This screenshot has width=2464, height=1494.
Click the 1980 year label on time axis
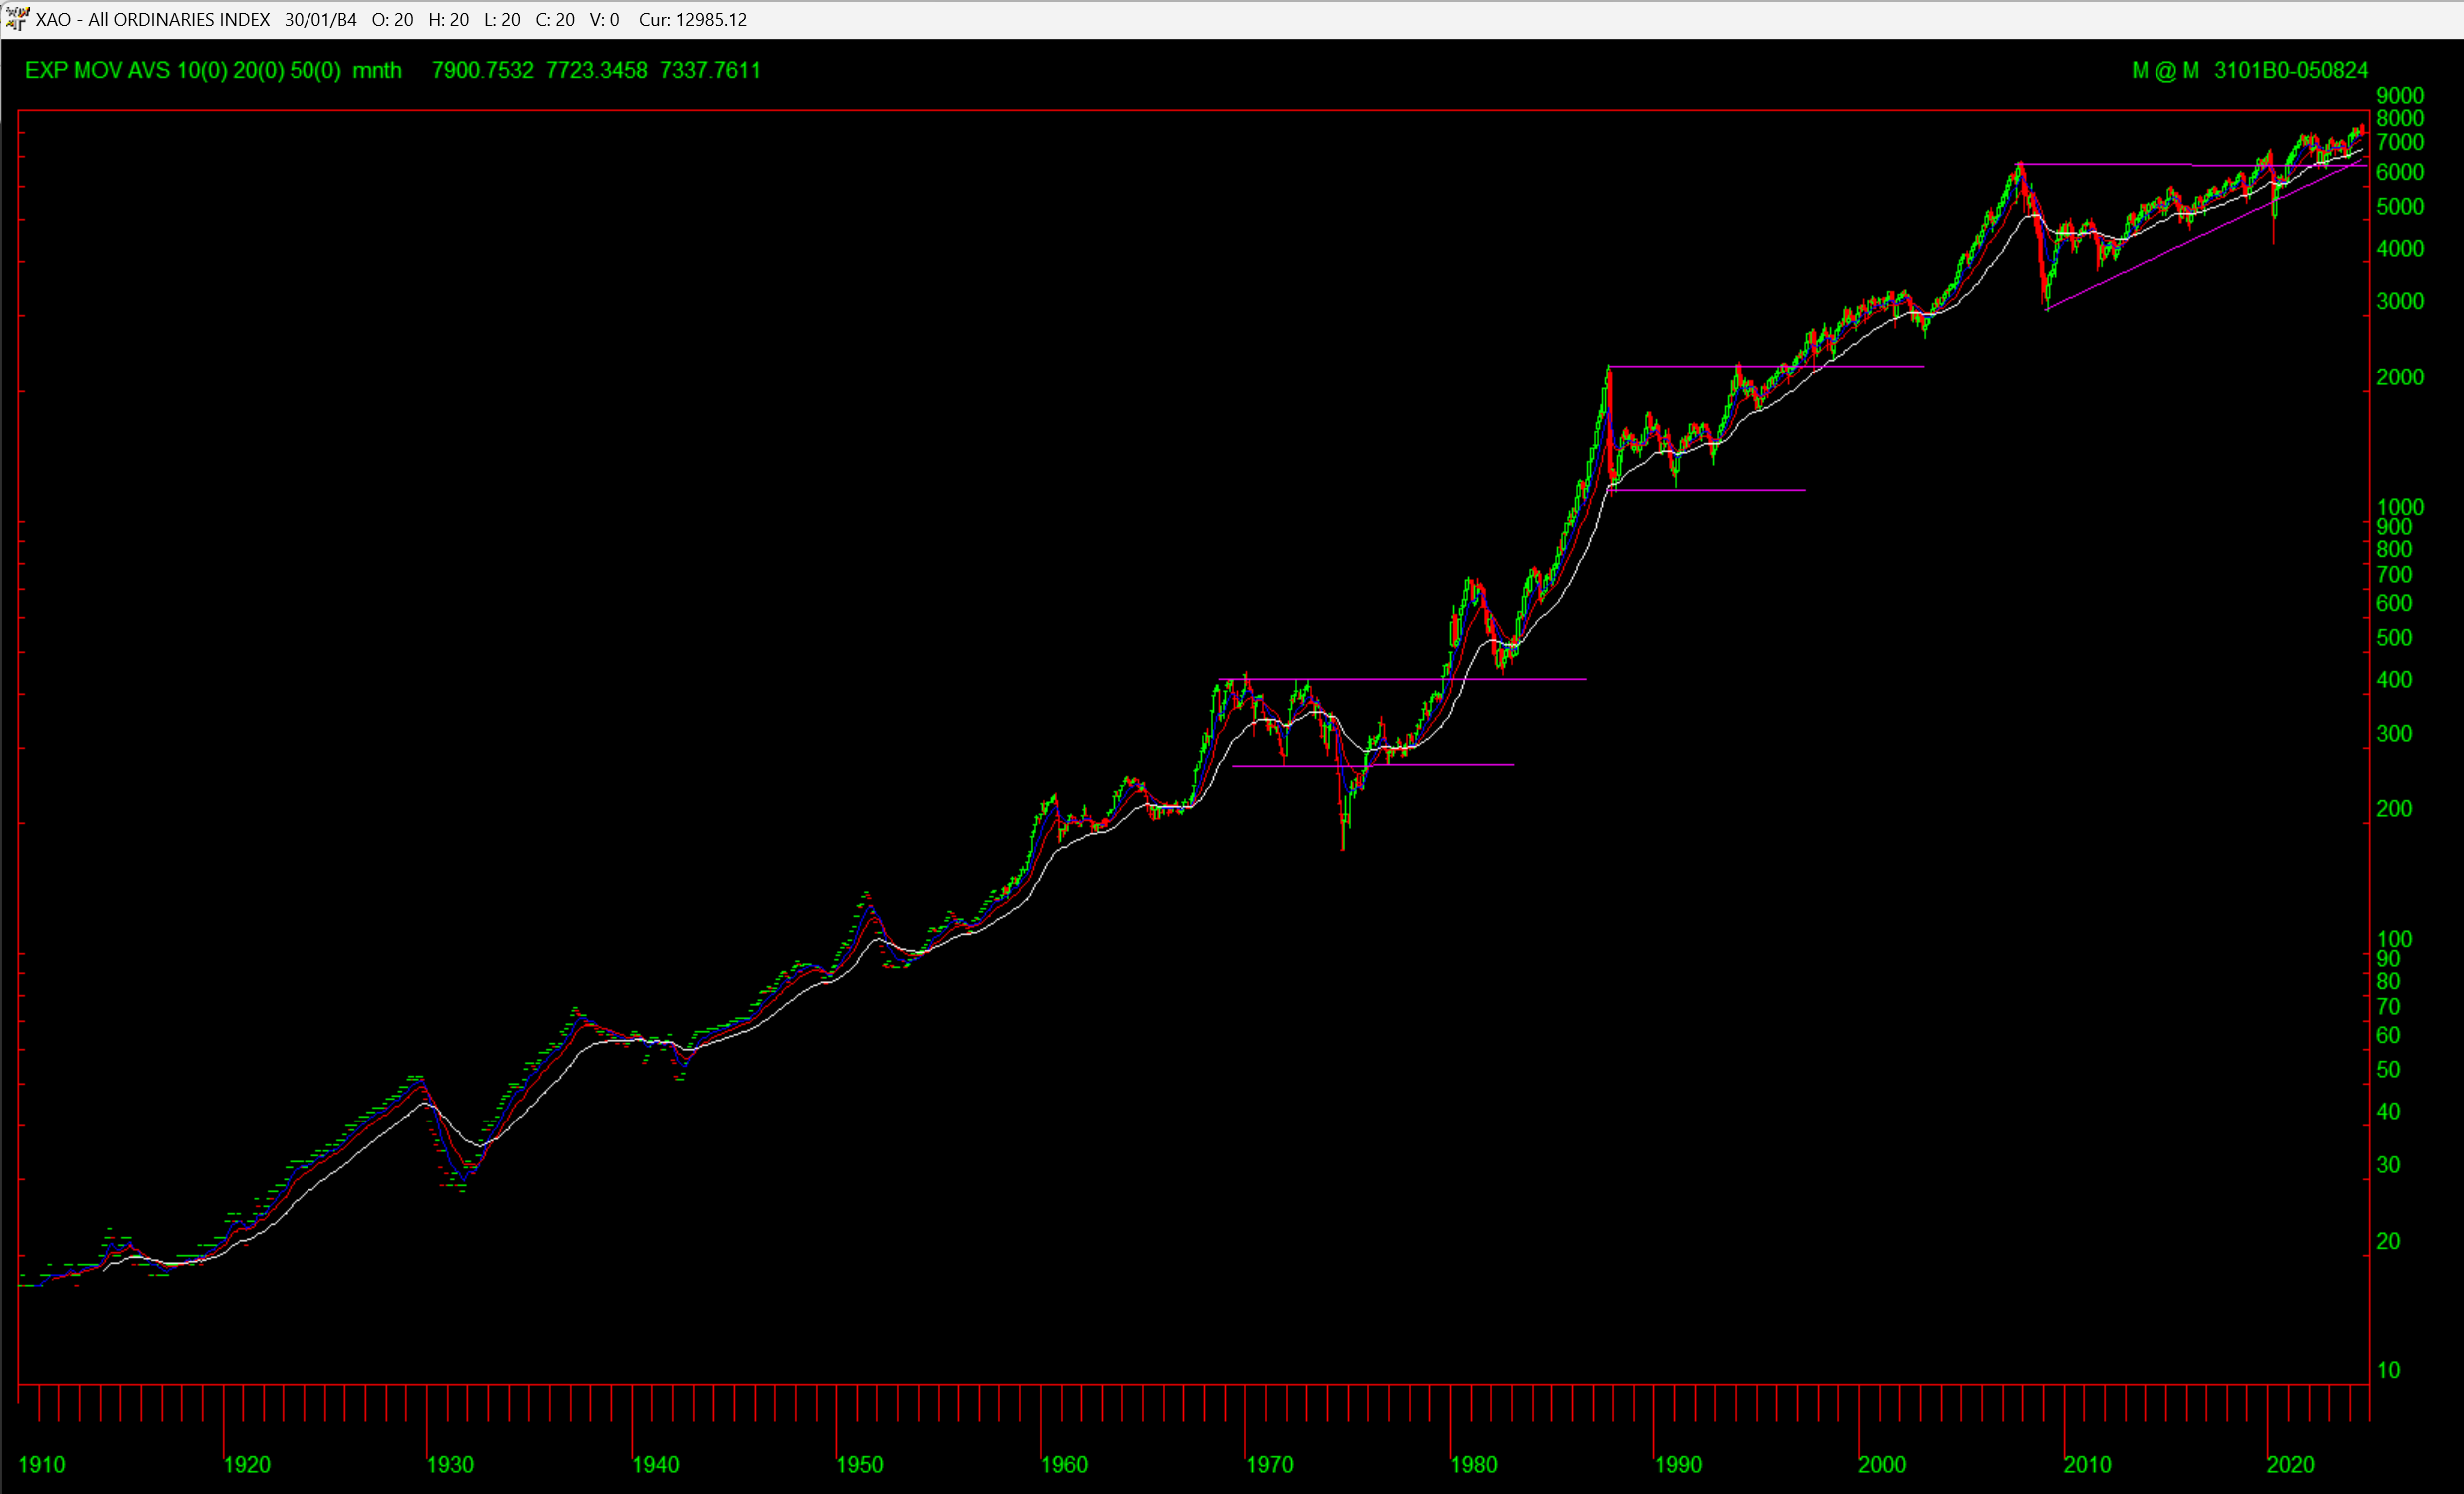point(1474,1465)
